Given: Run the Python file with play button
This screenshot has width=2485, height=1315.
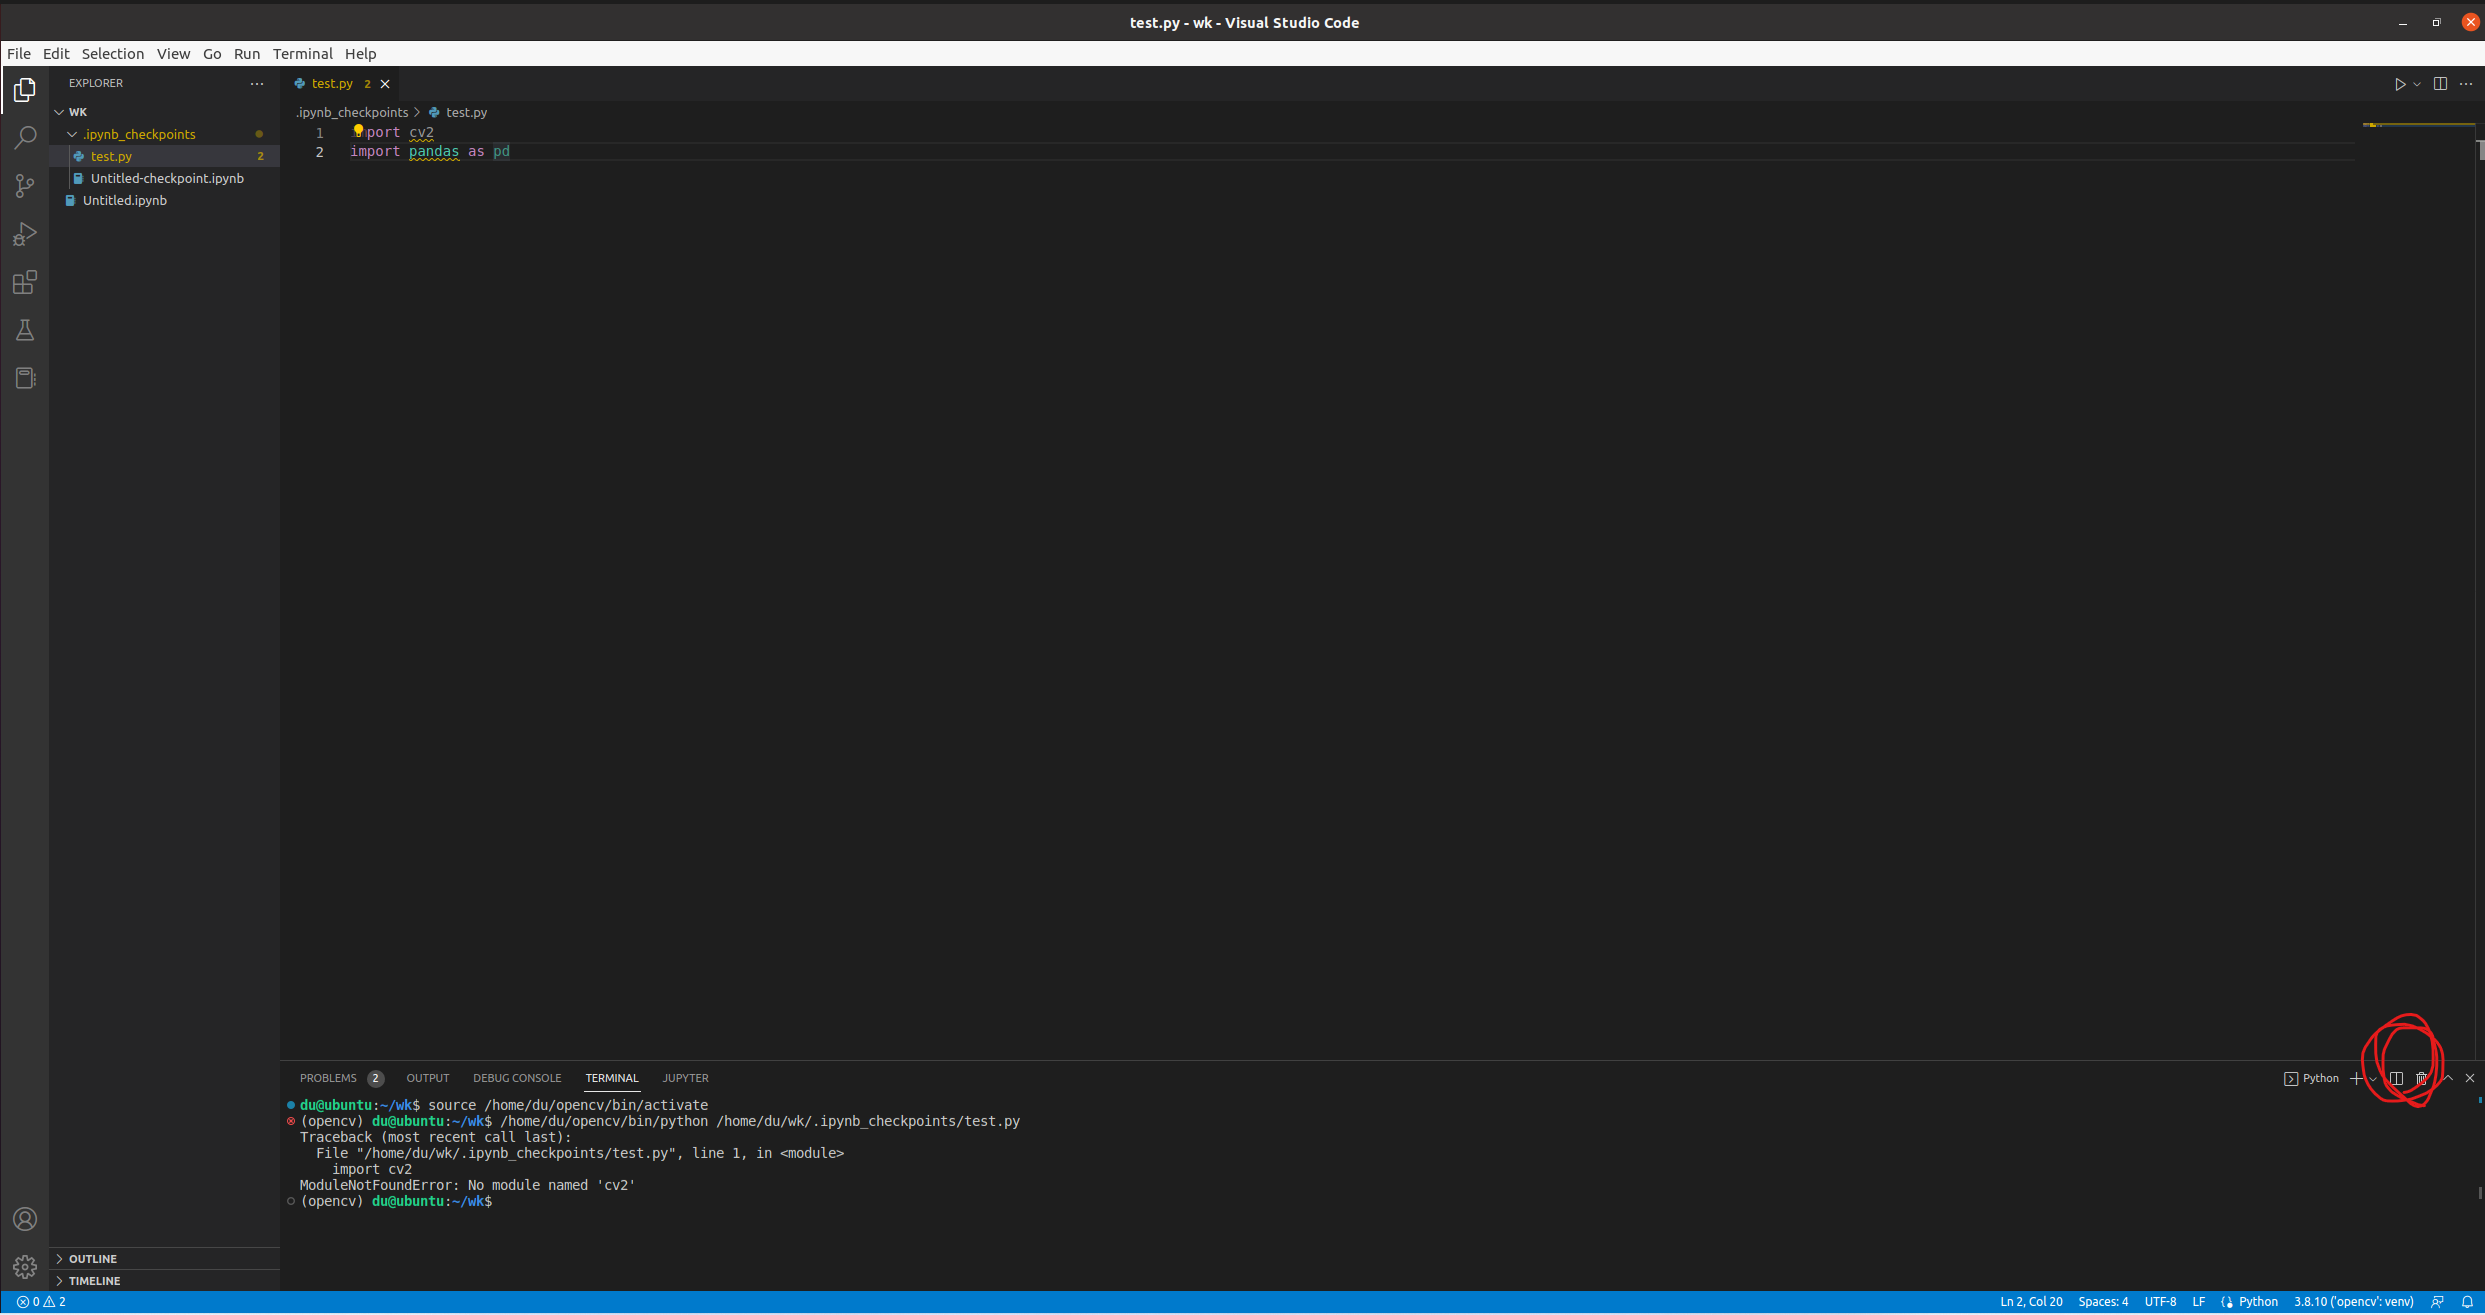Looking at the screenshot, I should coord(2399,84).
